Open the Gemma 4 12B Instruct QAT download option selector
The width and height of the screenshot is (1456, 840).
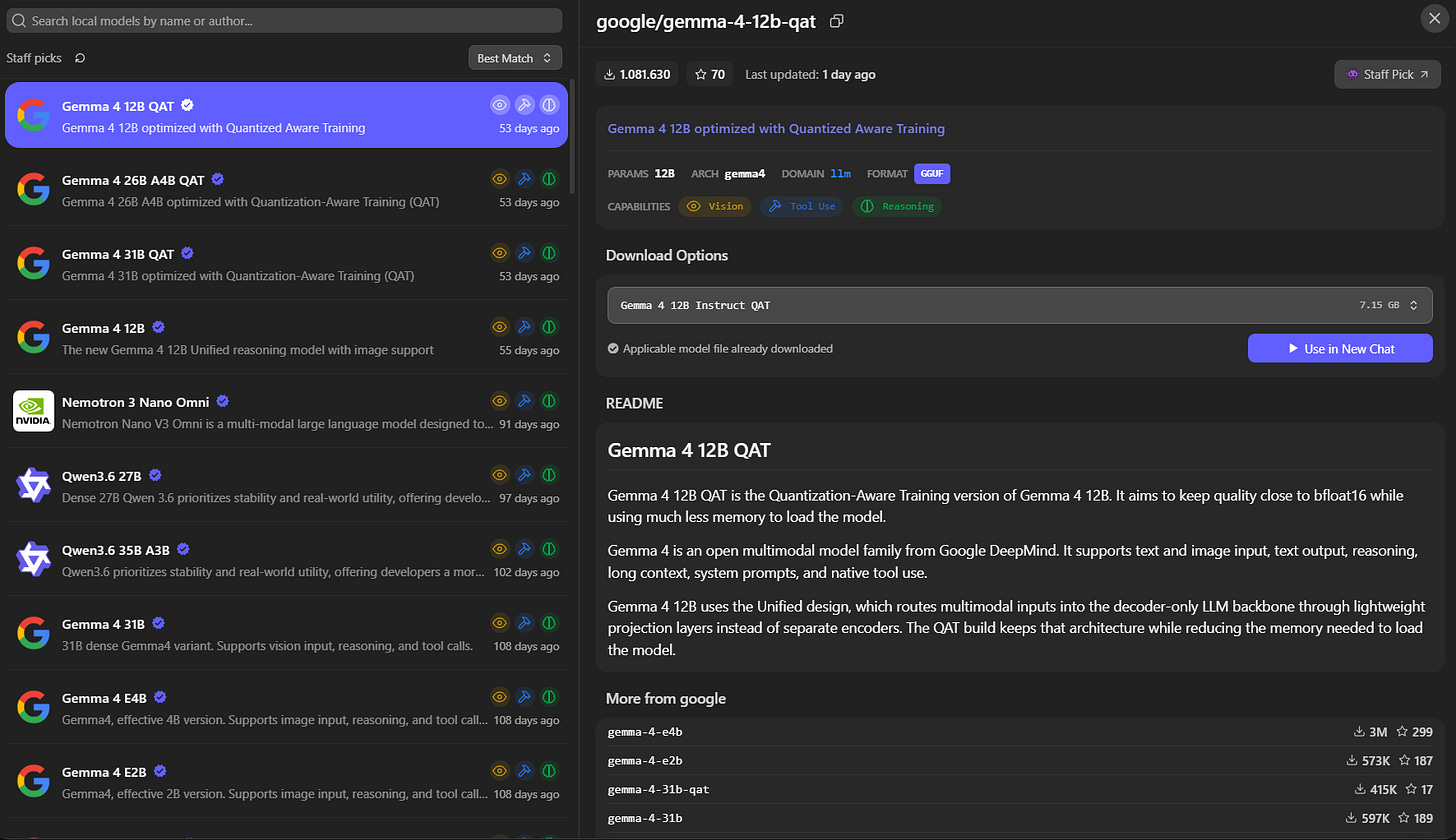1019,305
